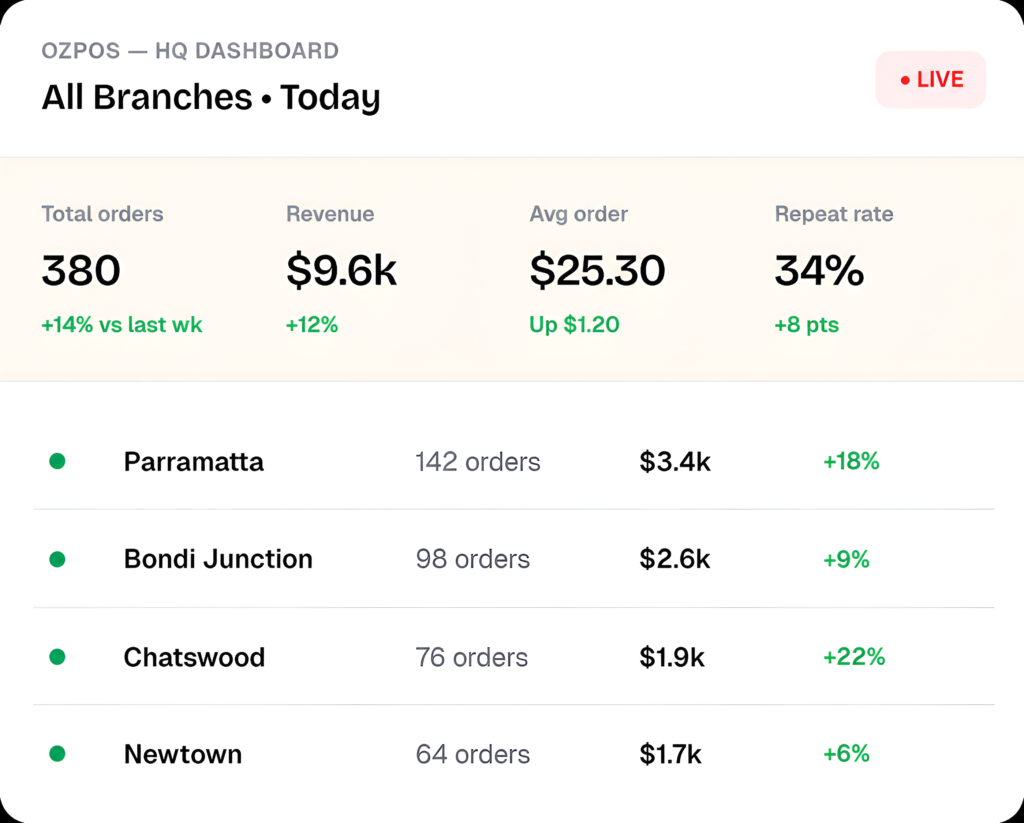Click the +14% vs last wk label
Viewport: 1024px width, 823px height.
tap(121, 325)
